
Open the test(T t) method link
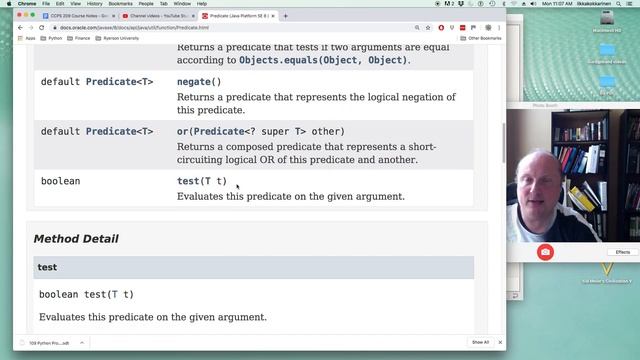tap(202, 181)
